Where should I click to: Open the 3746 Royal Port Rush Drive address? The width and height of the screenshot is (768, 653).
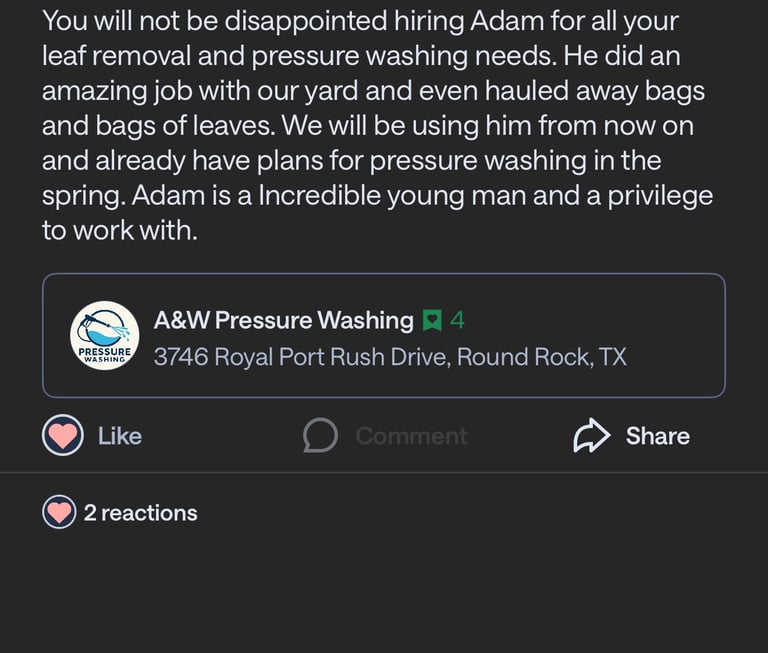pyautogui.click(x=300, y=357)
